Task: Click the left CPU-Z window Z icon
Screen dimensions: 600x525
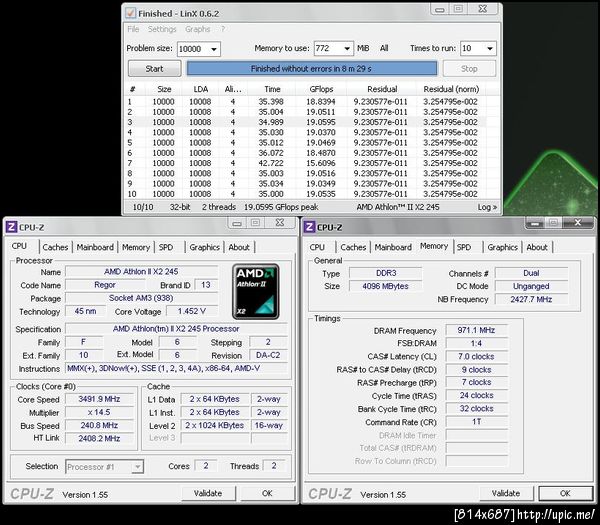Action: point(11,227)
